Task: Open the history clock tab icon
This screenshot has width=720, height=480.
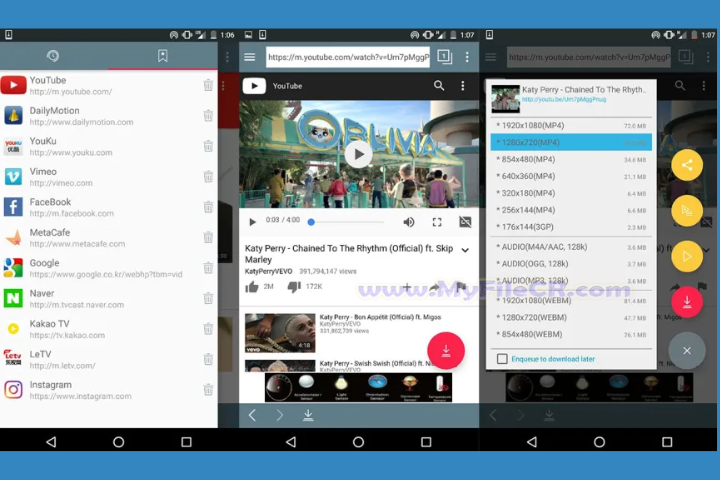Action: pyautogui.click(x=53, y=56)
